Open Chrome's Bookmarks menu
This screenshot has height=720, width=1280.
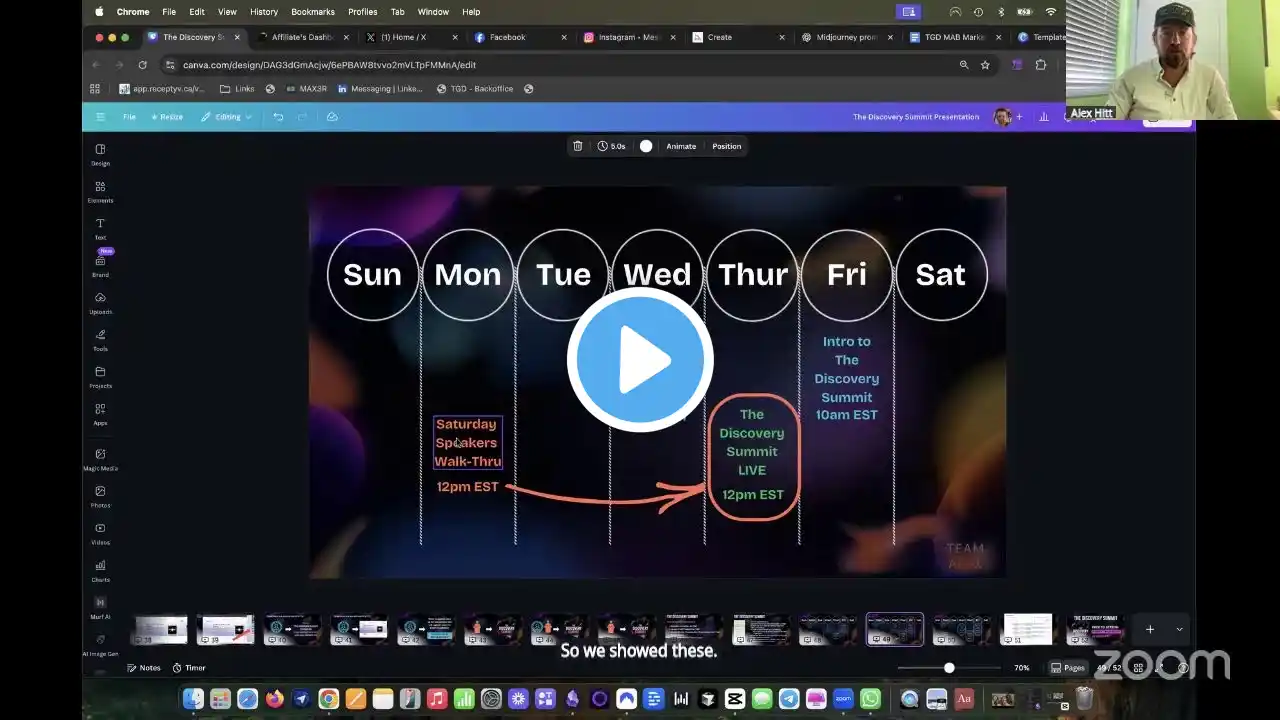313,12
